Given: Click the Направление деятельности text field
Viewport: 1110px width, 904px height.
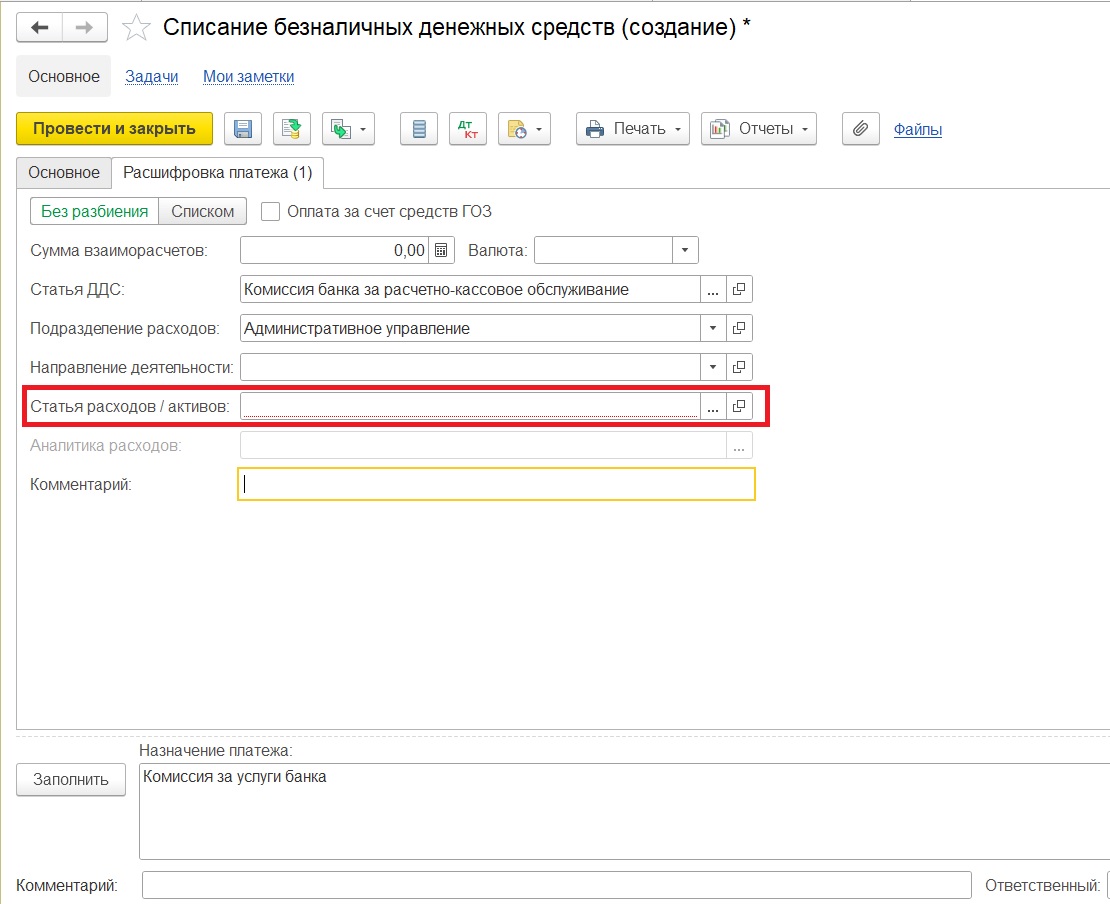Looking at the screenshot, I should (x=470, y=367).
